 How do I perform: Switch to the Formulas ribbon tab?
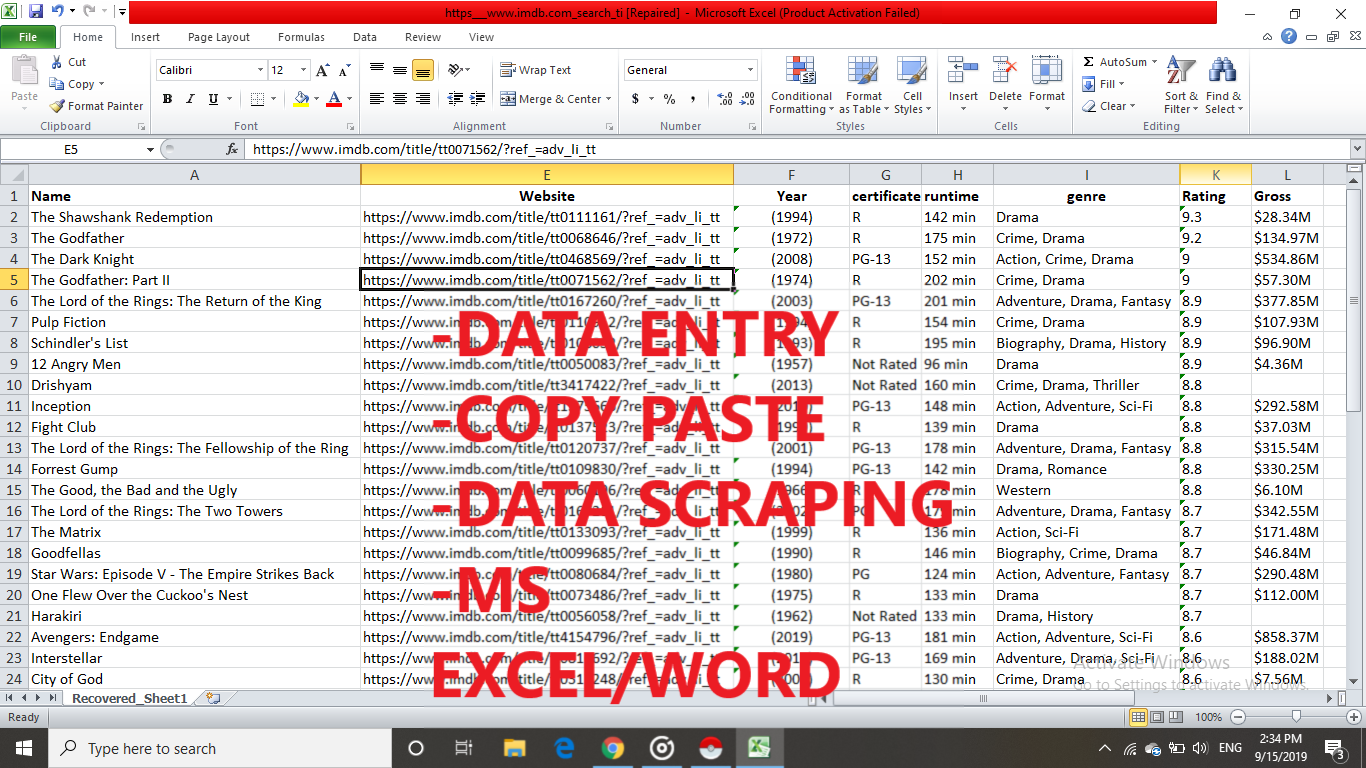pyautogui.click(x=301, y=37)
